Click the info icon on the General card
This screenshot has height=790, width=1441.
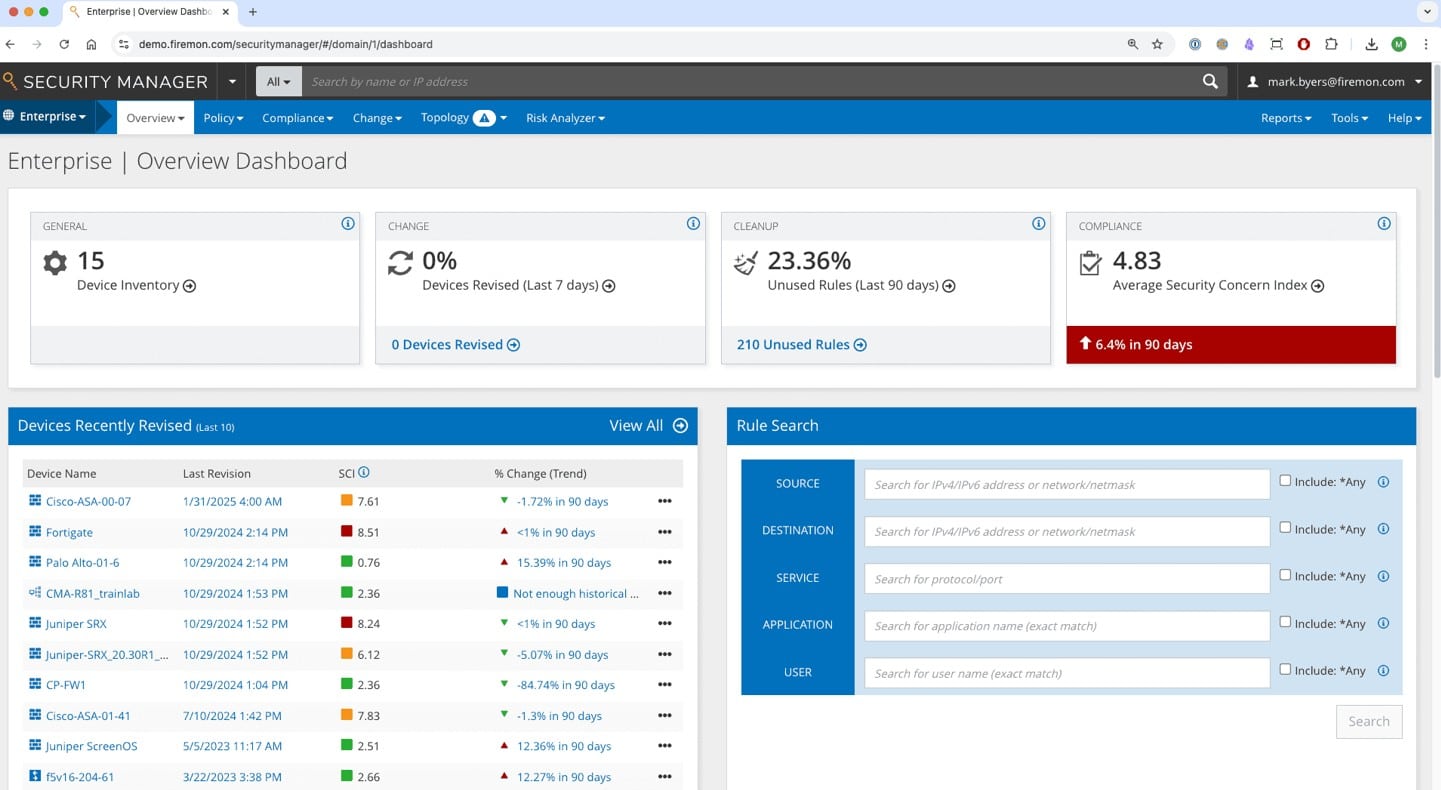(347, 223)
